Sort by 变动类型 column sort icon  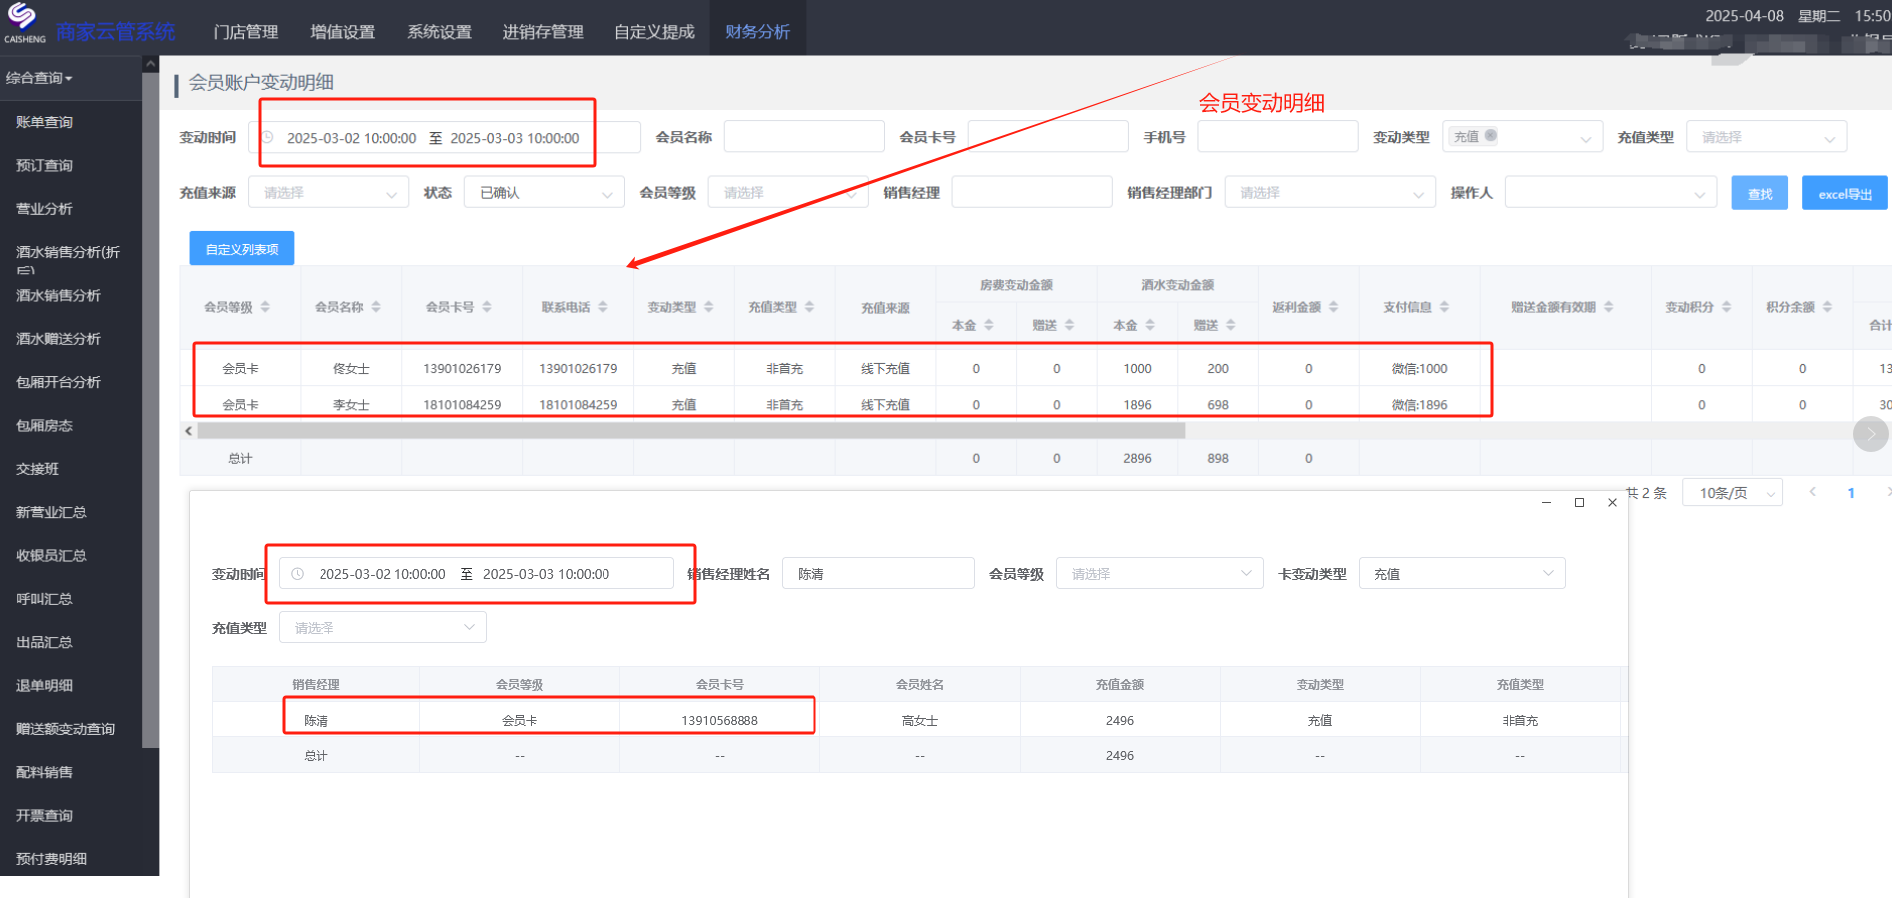[709, 307]
